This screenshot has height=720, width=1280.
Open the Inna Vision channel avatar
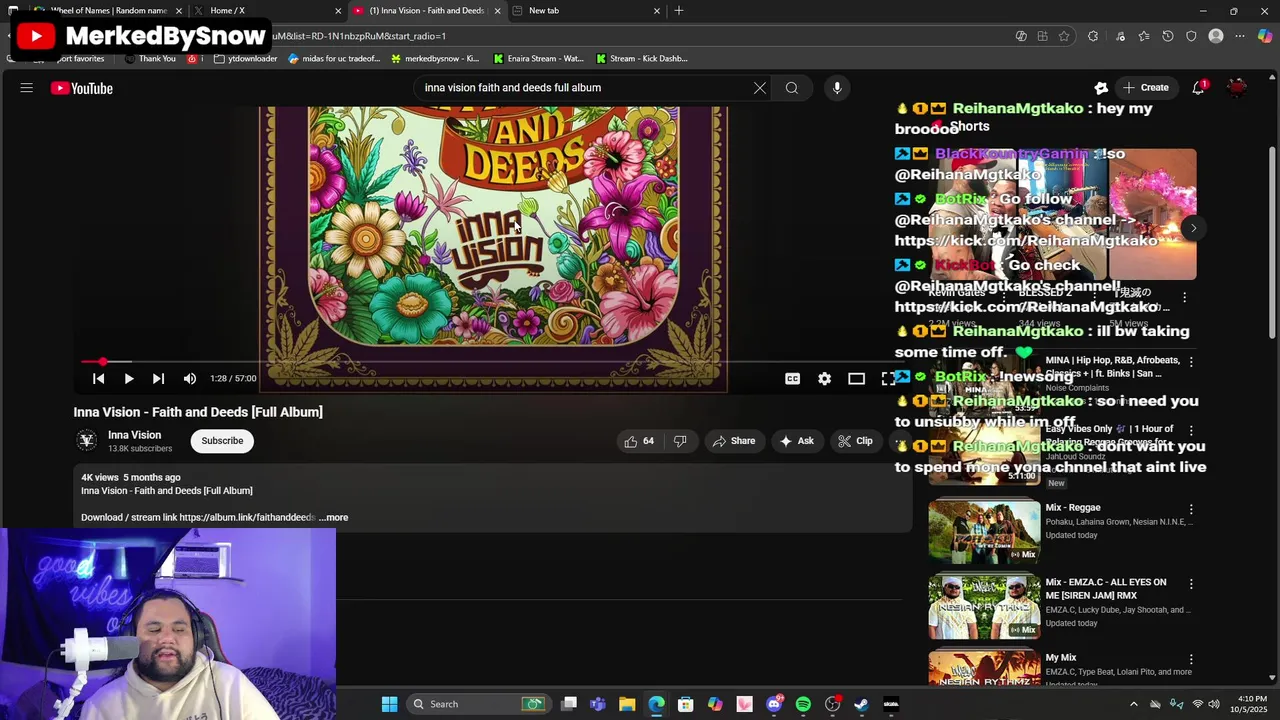click(x=87, y=440)
